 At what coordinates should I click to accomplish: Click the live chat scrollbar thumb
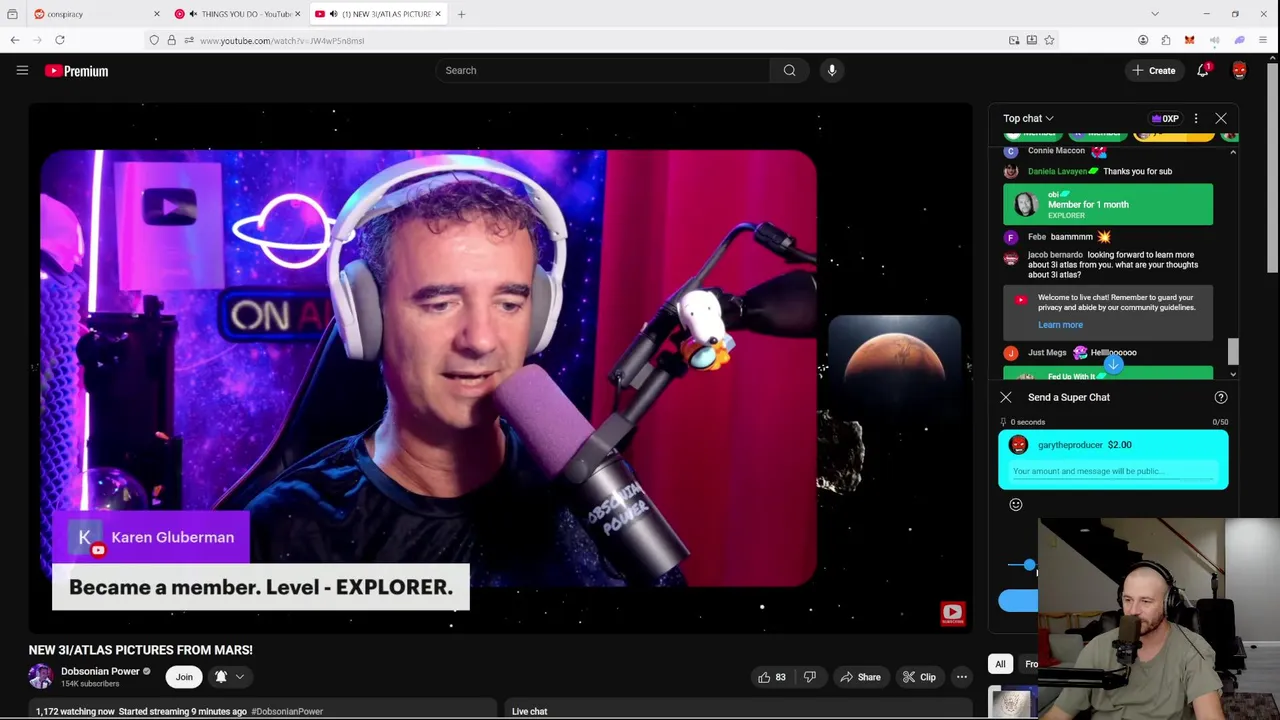1233,351
